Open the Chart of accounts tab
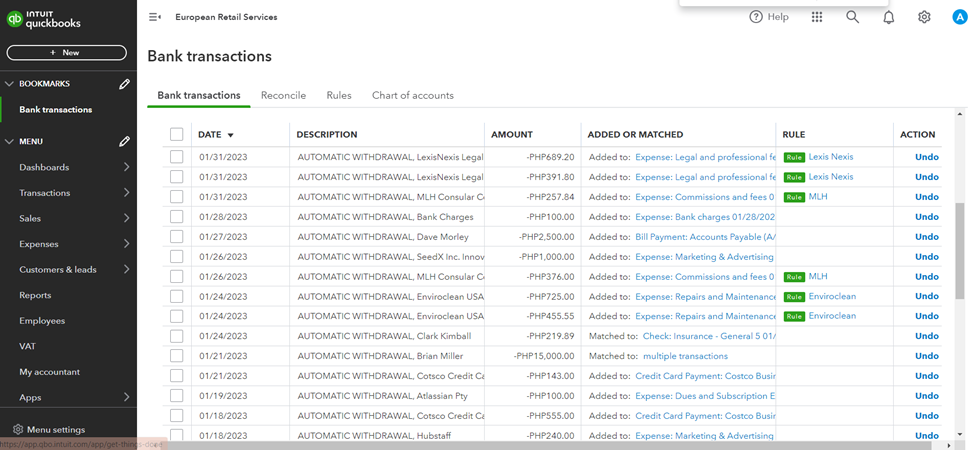 pyautogui.click(x=412, y=95)
